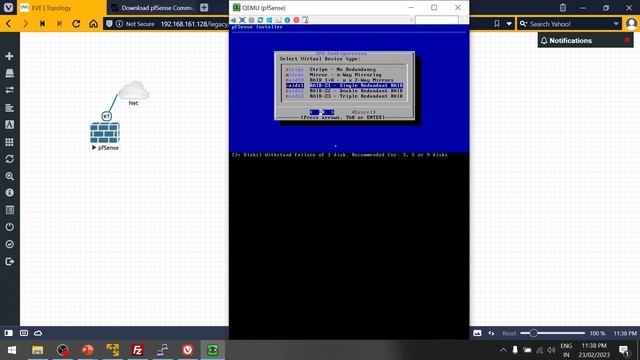The height and width of the screenshot is (360, 640).
Task: Click the OK button in installer dialog
Action: click(x=322, y=112)
